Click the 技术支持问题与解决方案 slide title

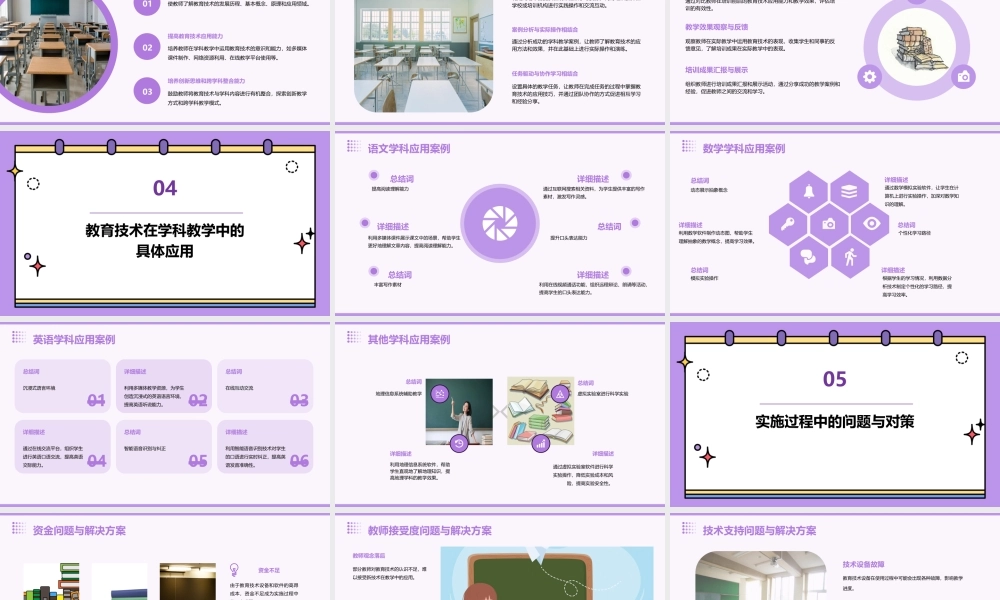point(759,530)
